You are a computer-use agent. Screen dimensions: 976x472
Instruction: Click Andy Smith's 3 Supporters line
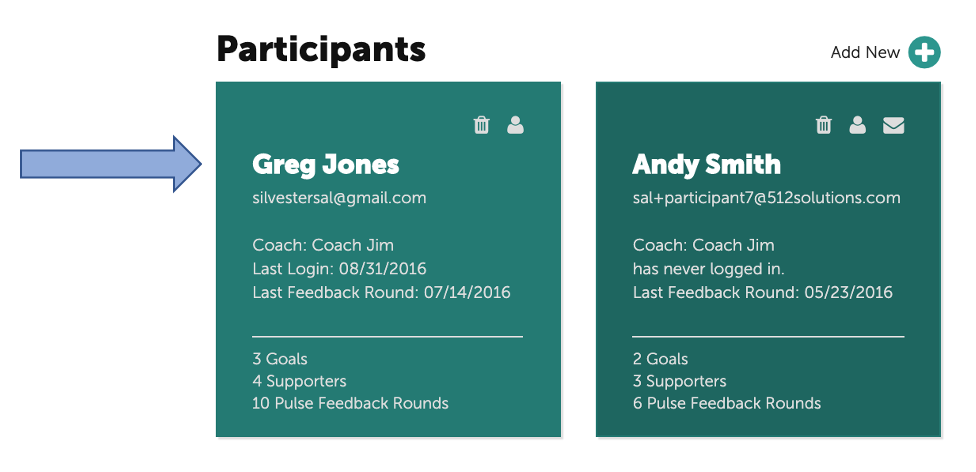tap(679, 381)
